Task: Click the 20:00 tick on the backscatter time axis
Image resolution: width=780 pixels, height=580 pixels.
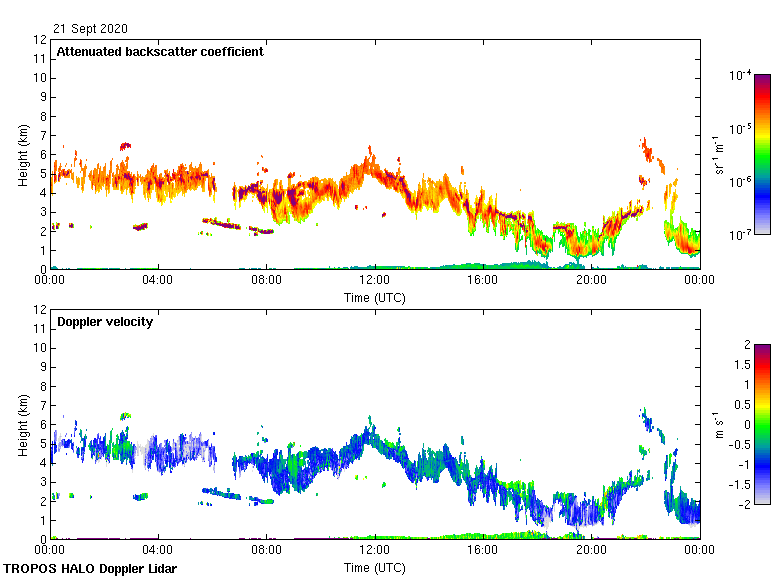Action: point(591,281)
